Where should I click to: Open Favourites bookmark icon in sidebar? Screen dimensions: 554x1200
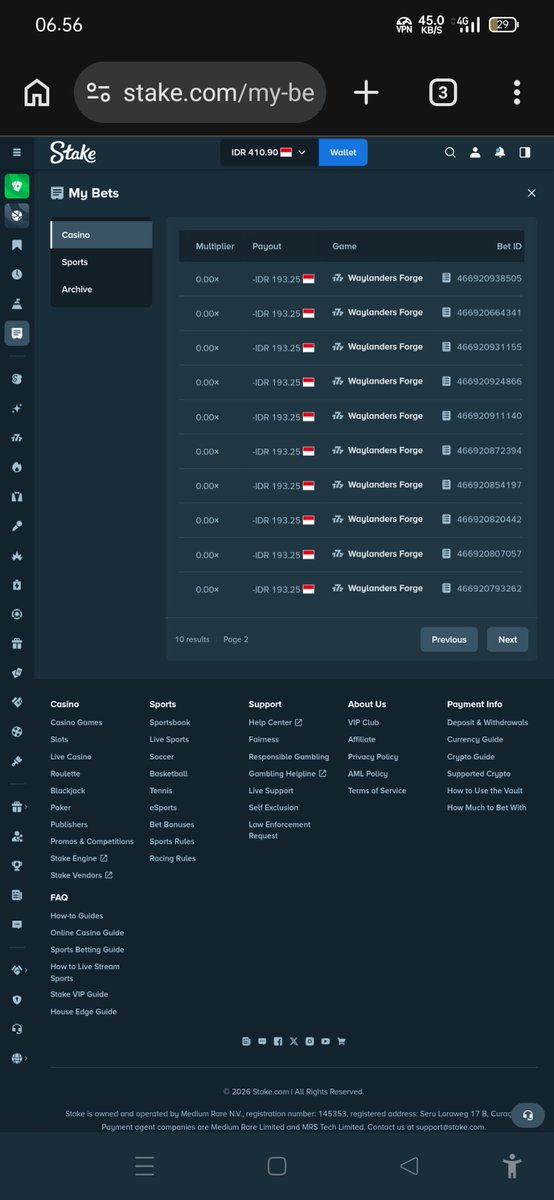17,245
